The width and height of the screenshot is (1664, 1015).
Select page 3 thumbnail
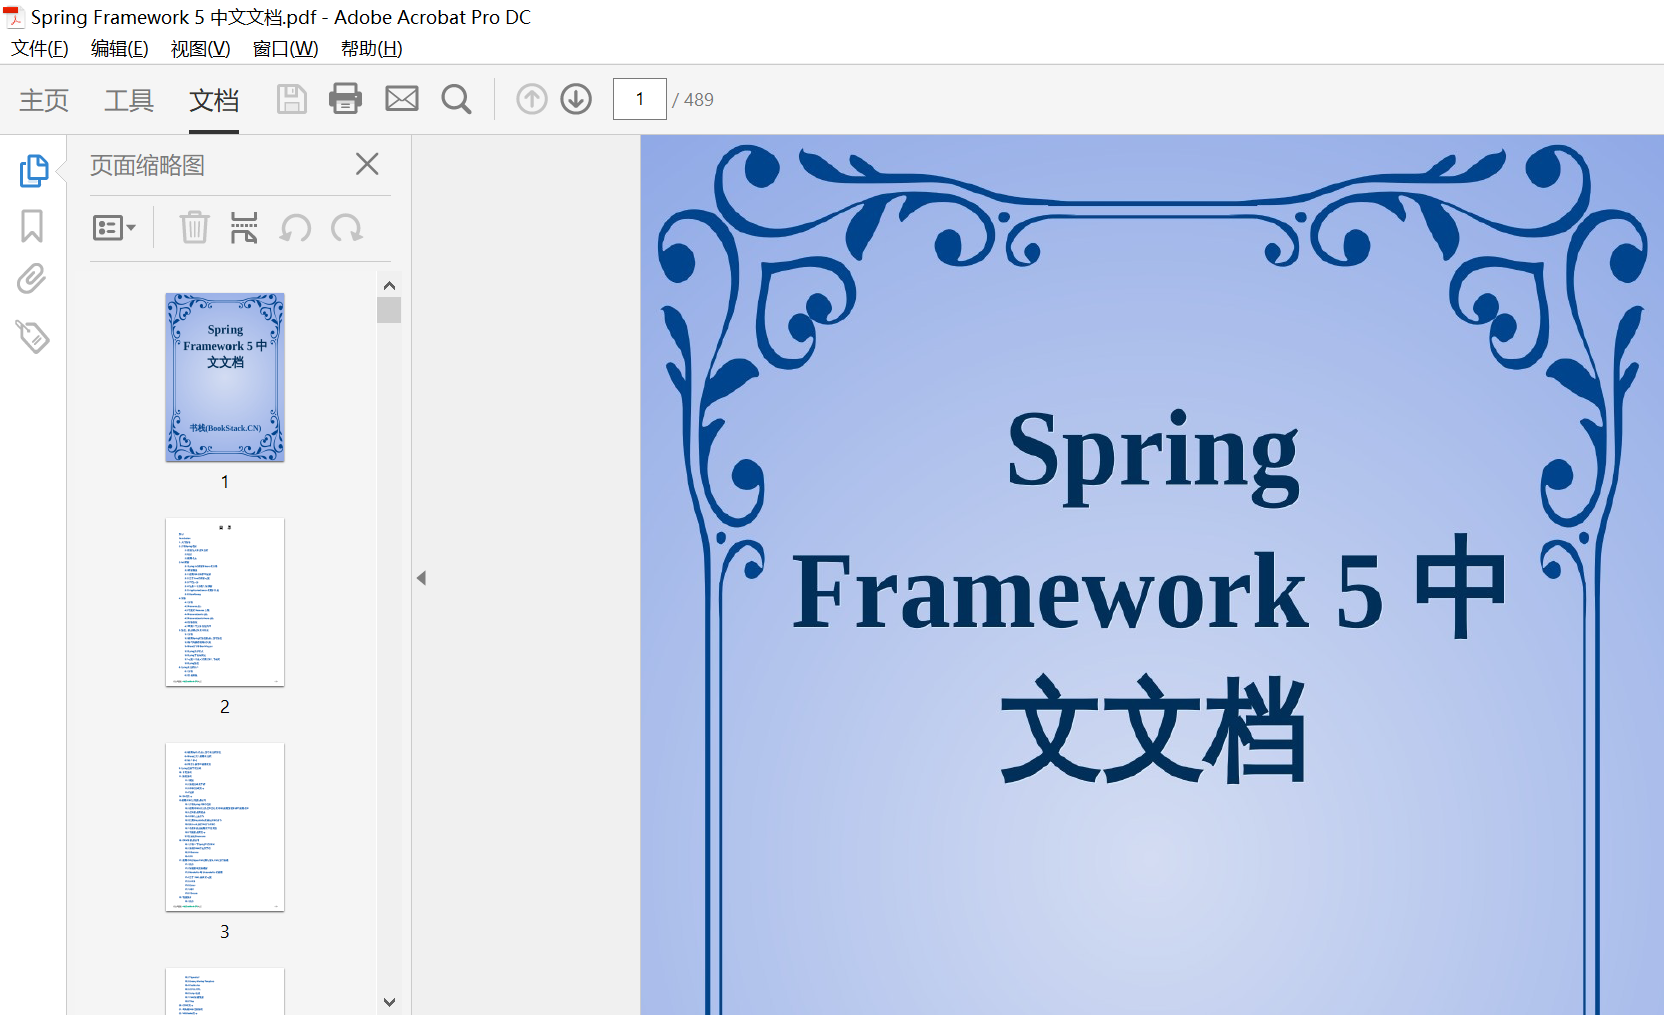click(225, 827)
